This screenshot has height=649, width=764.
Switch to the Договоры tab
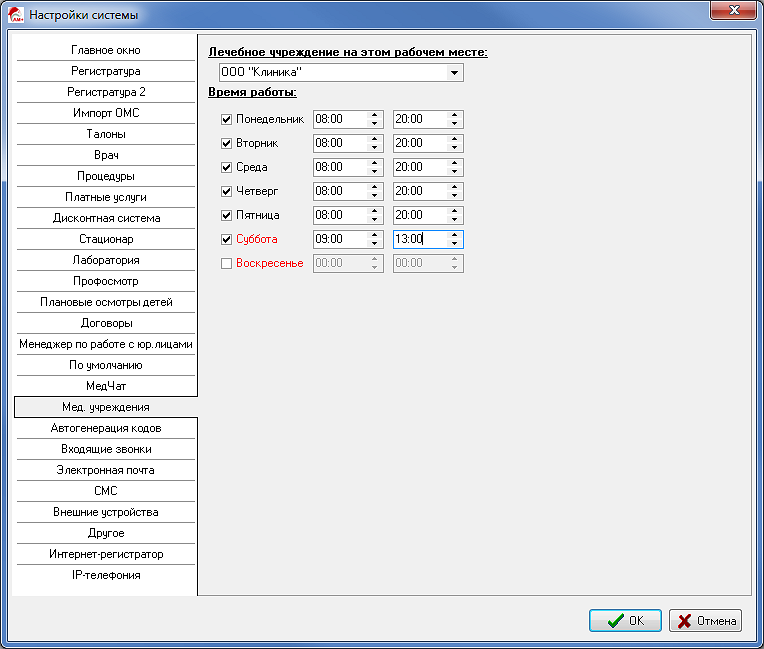[x=106, y=323]
